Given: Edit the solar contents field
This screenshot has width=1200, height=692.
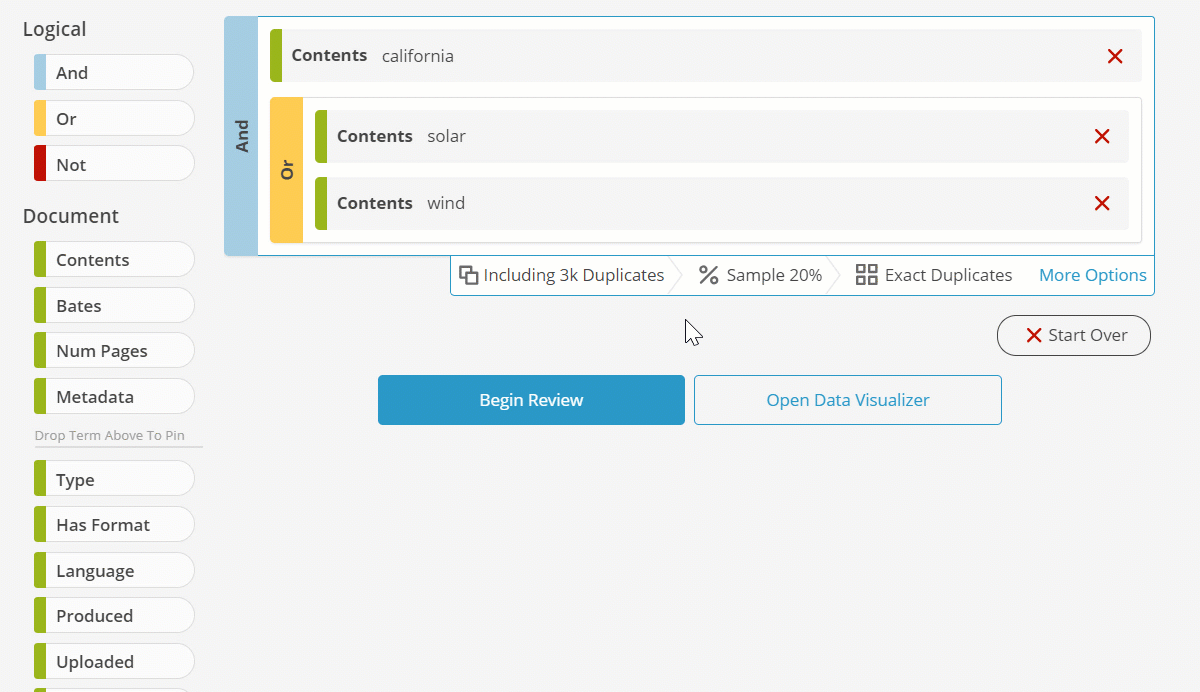Looking at the screenshot, I should (x=446, y=136).
